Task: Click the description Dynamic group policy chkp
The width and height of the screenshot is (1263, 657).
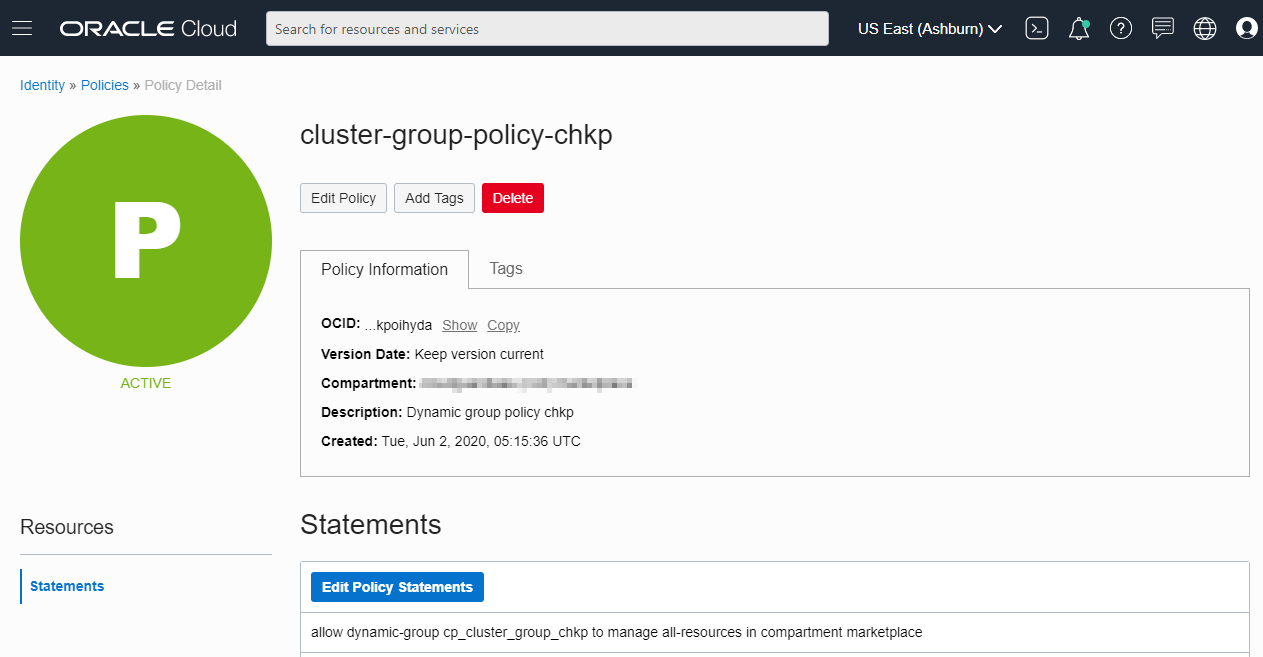Action: [490, 412]
